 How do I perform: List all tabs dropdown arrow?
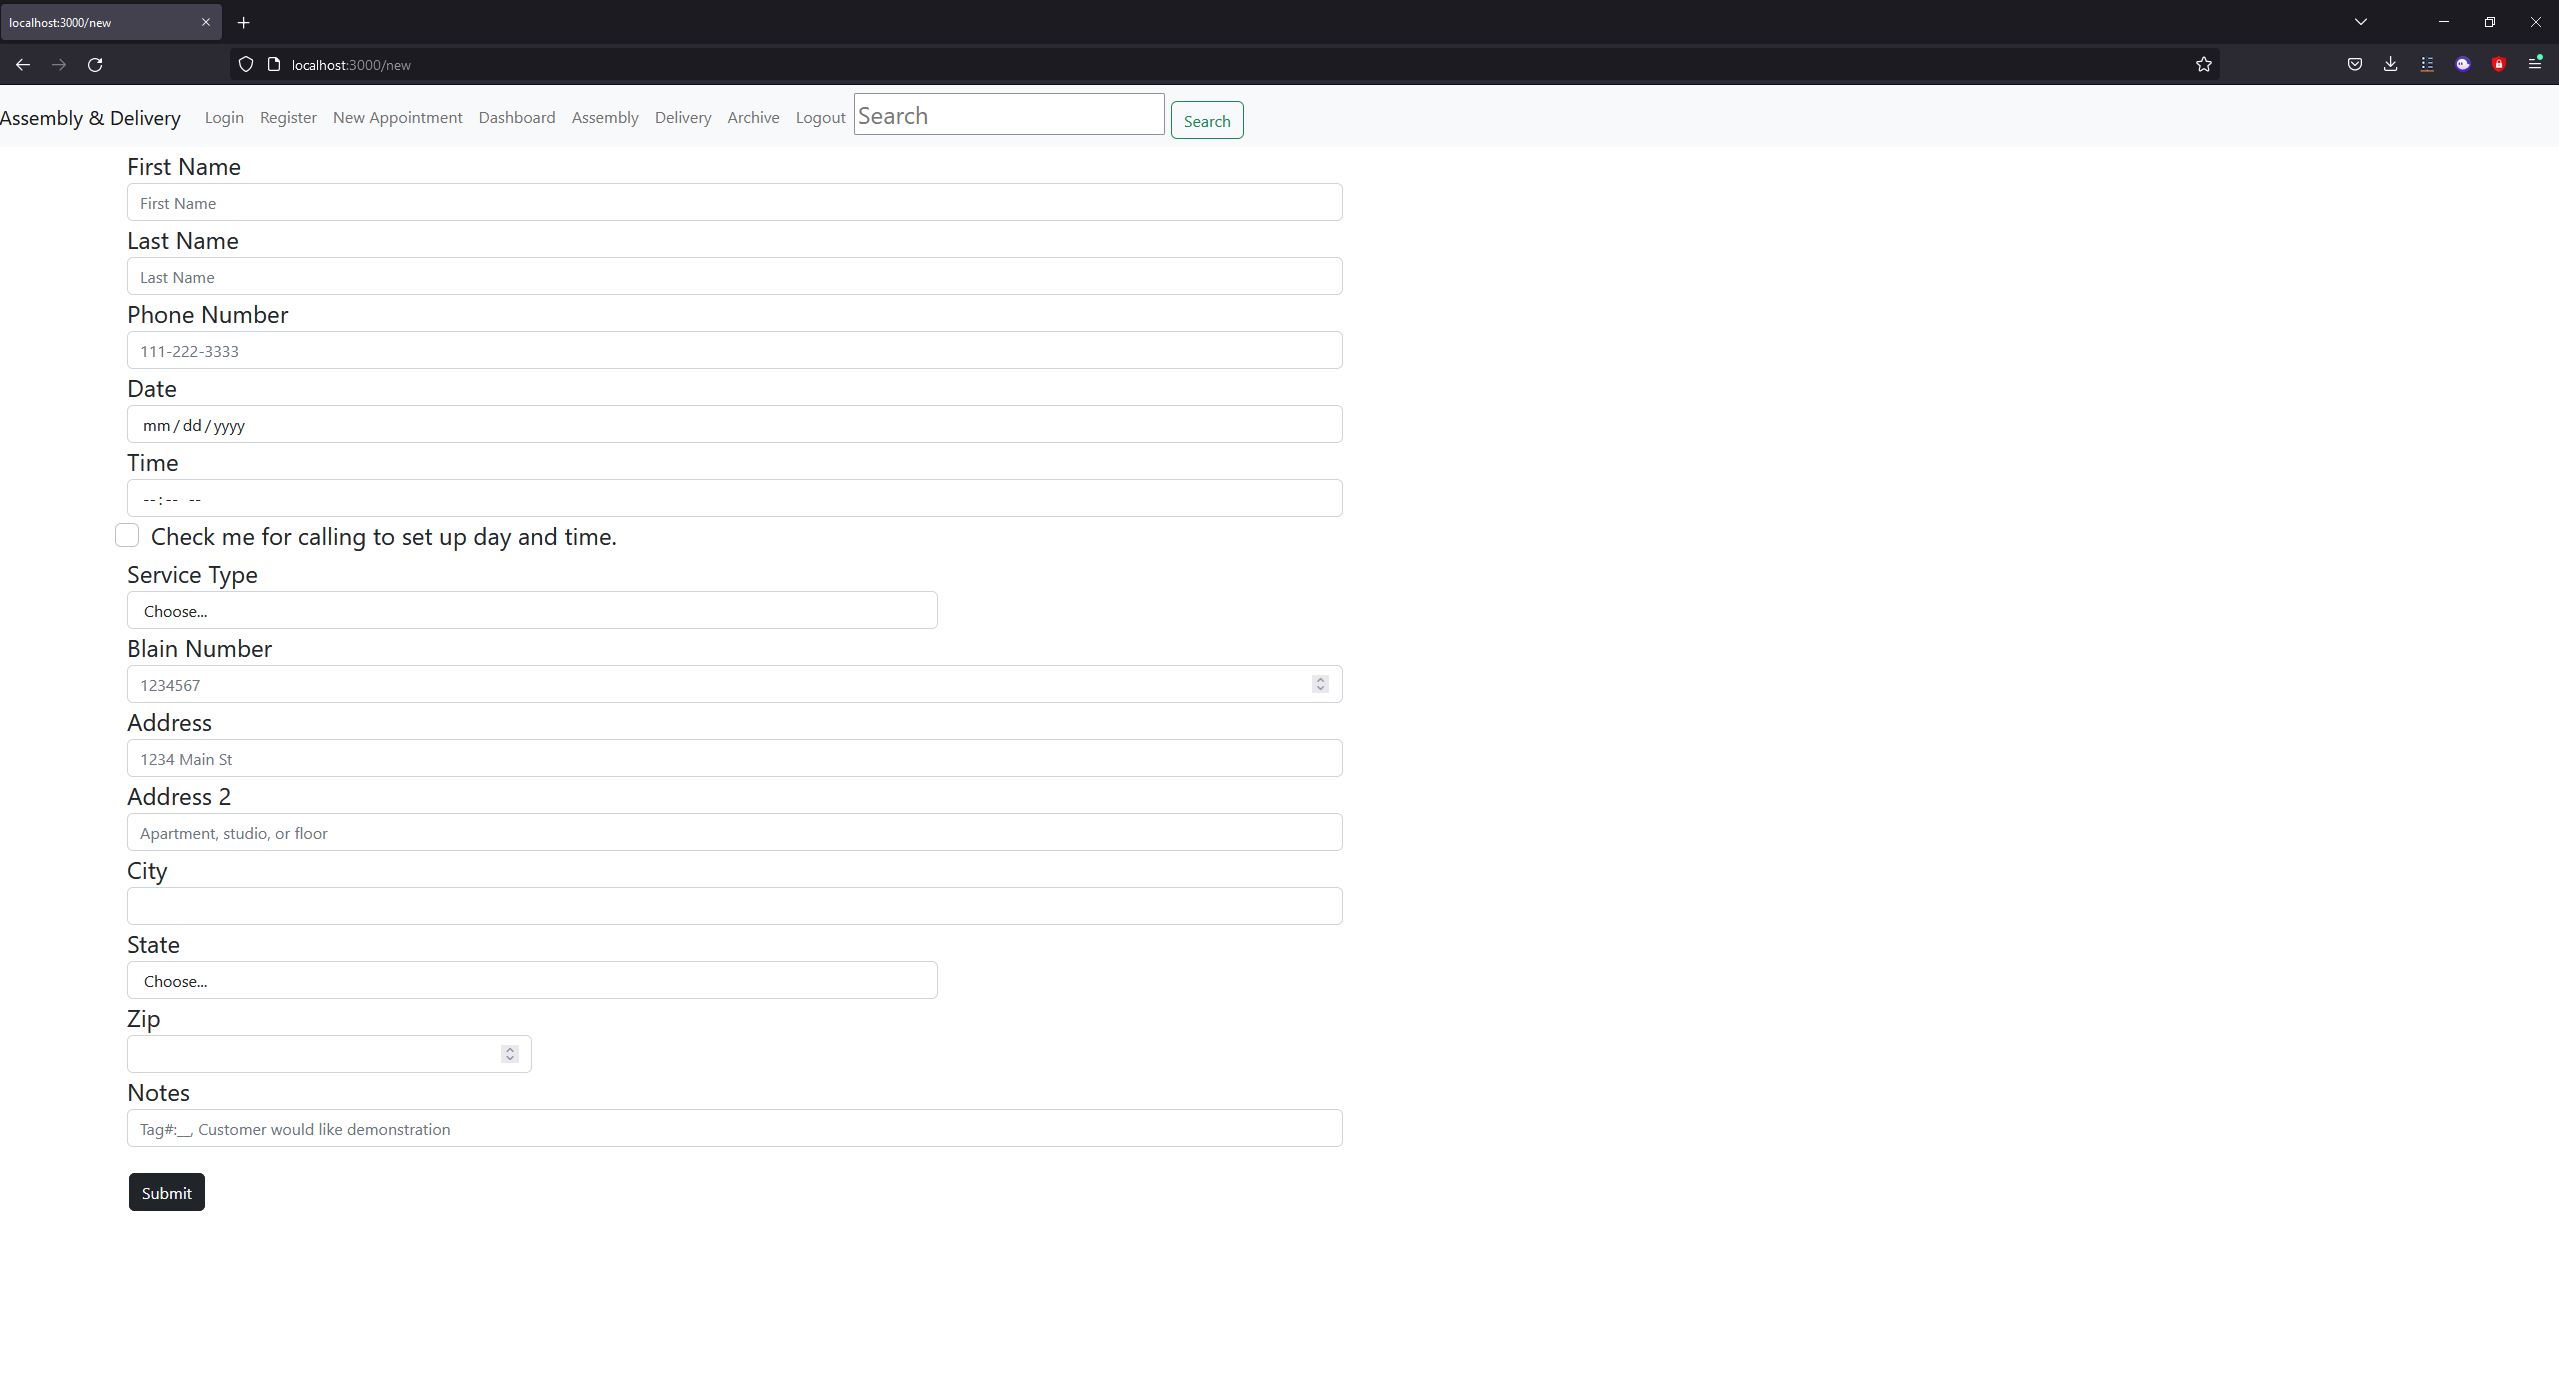point(2361,22)
